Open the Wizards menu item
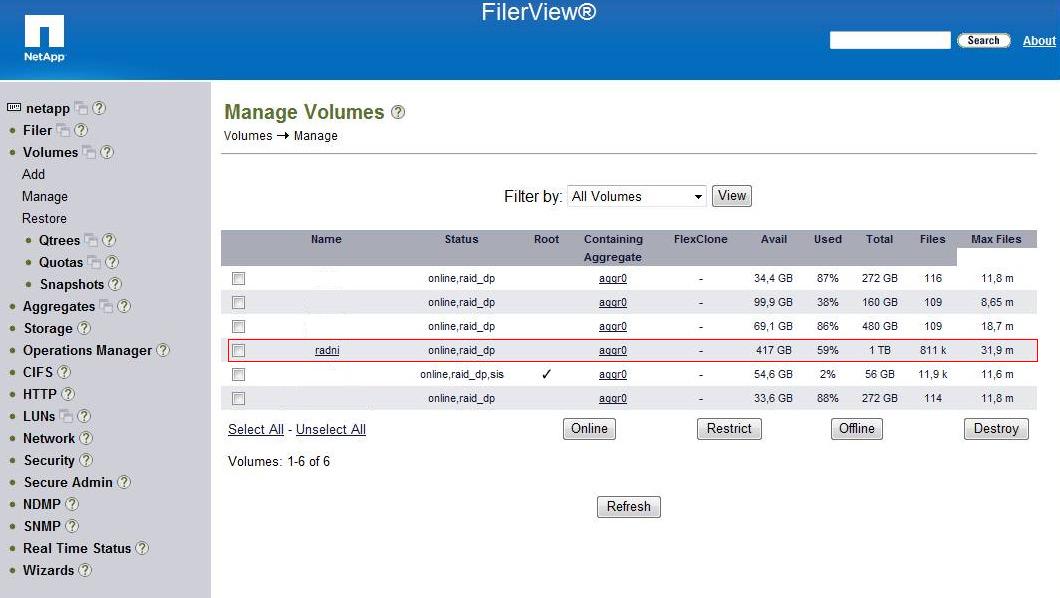The height and width of the screenshot is (598, 1060). [49, 570]
